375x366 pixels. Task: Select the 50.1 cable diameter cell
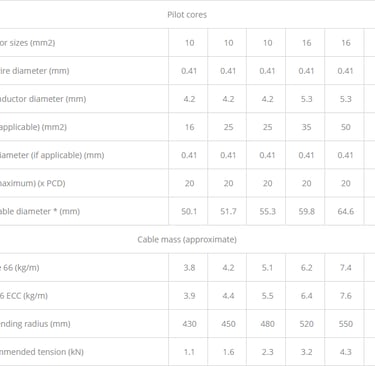[189, 211]
